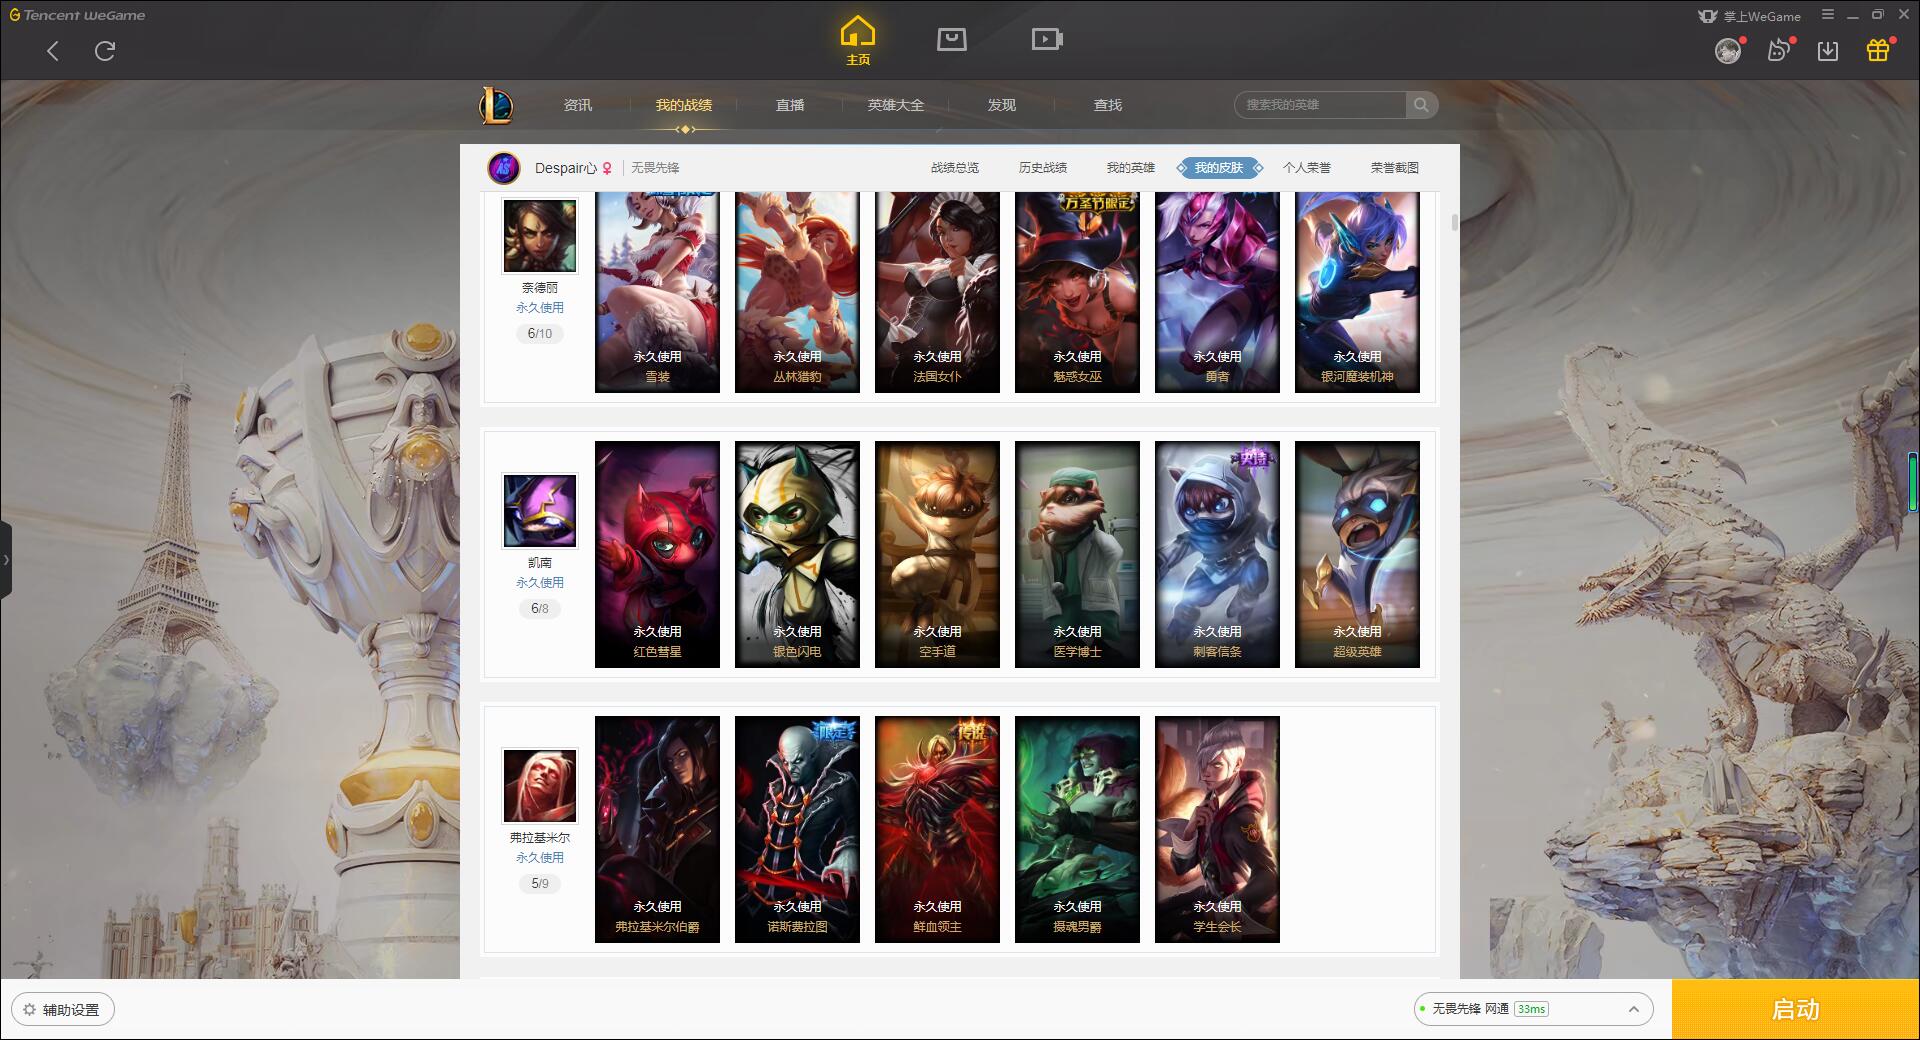This screenshot has height=1040, width=1920.
Task: Click the user avatar icon in header
Action: coord(1728,51)
